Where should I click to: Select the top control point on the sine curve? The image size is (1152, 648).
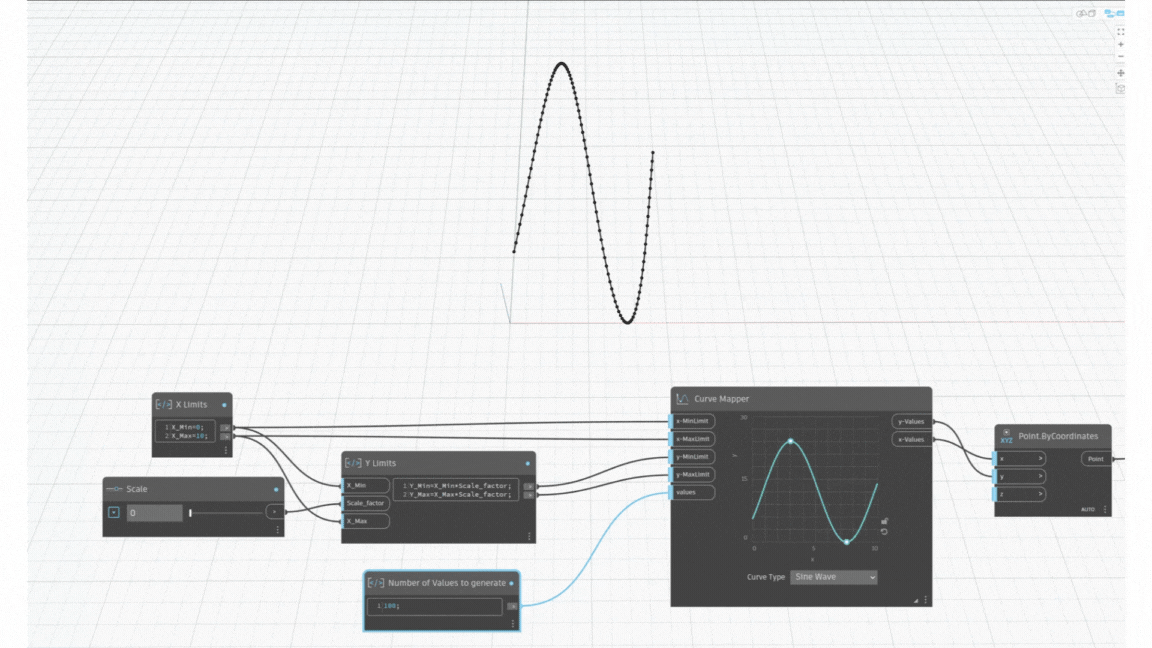coord(791,441)
